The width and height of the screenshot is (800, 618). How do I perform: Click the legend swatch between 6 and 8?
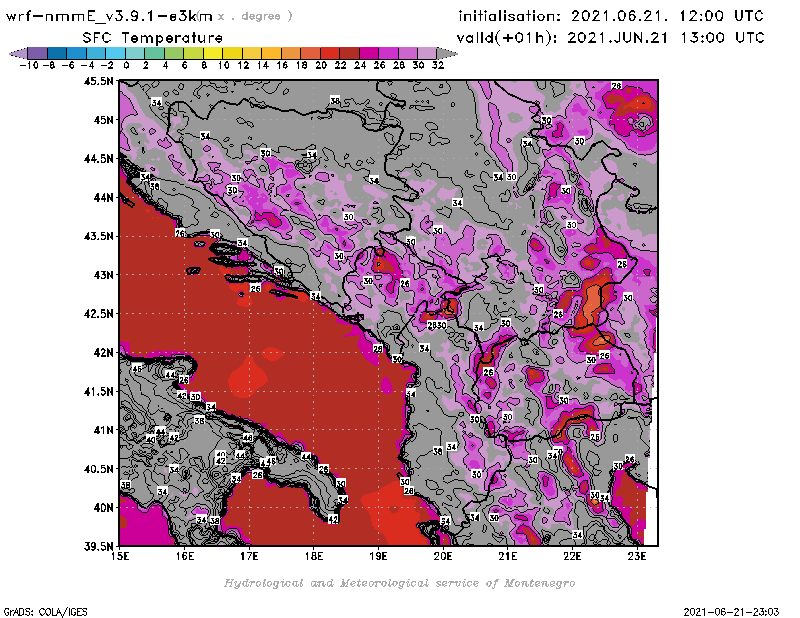pyautogui.click(x=193, y=53)
